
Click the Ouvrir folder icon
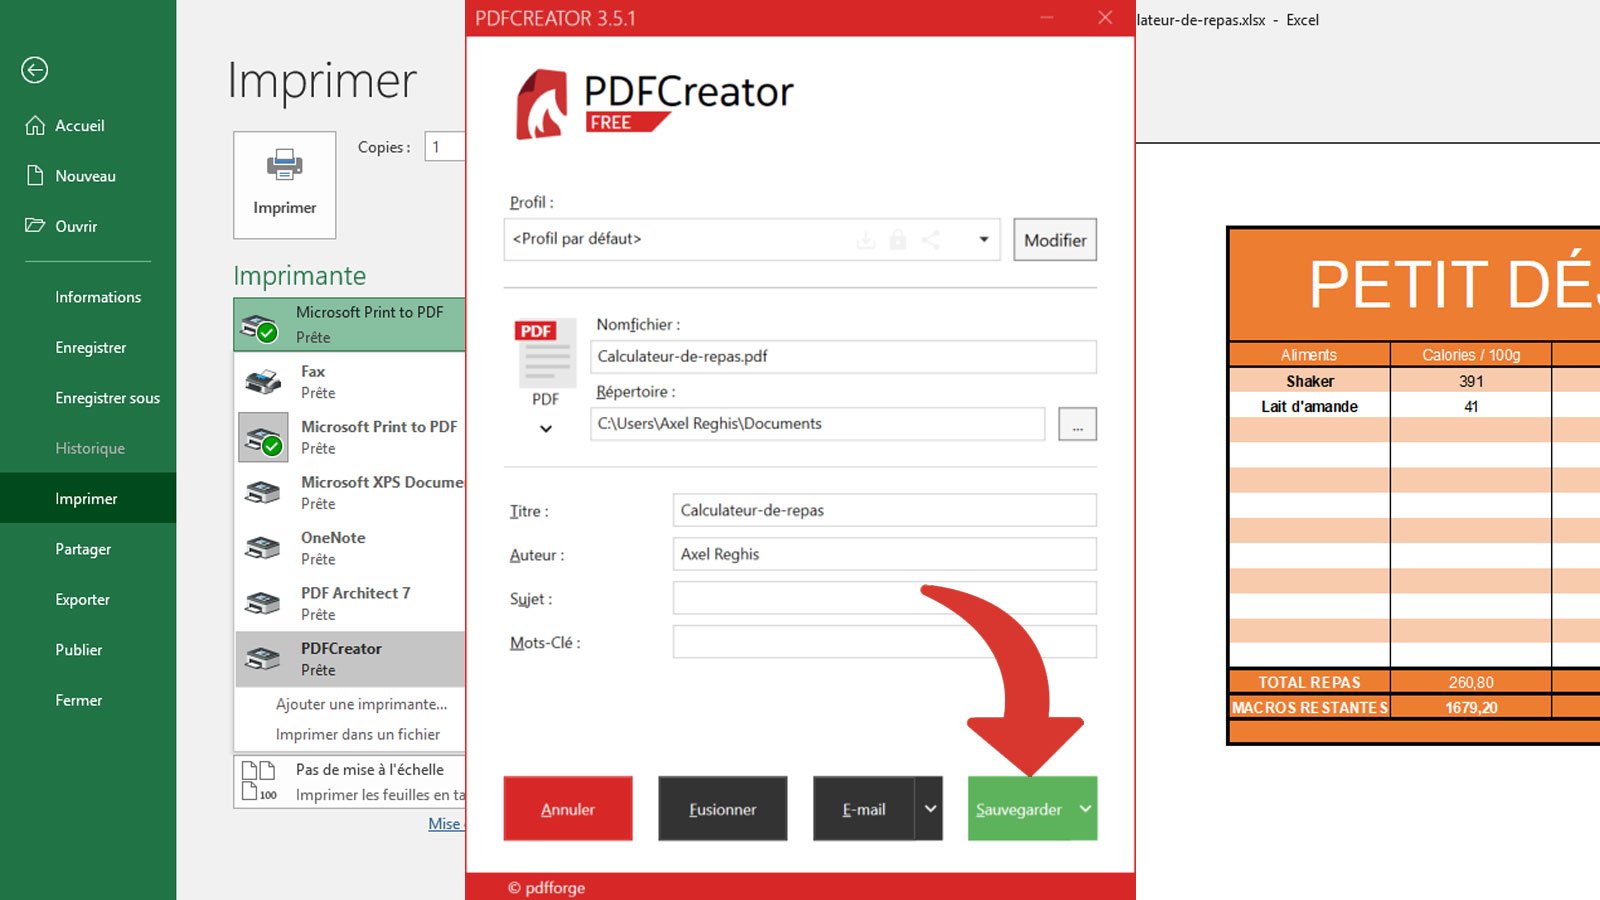pos(35,226)
